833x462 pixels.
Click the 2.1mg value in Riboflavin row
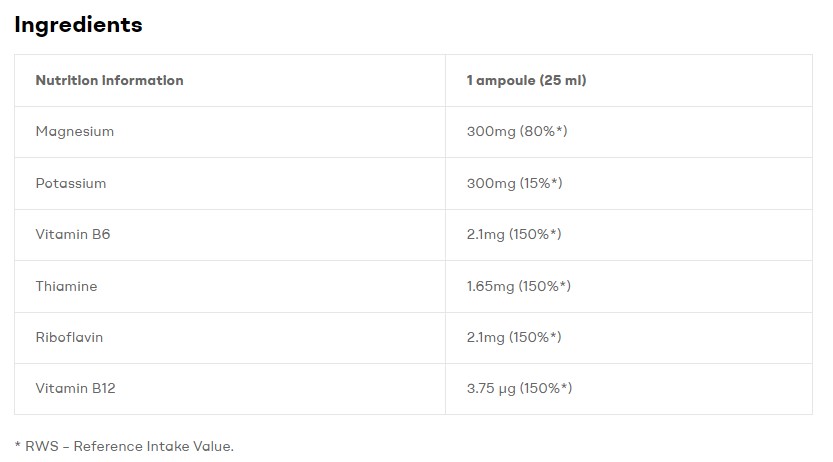[485, 337]
